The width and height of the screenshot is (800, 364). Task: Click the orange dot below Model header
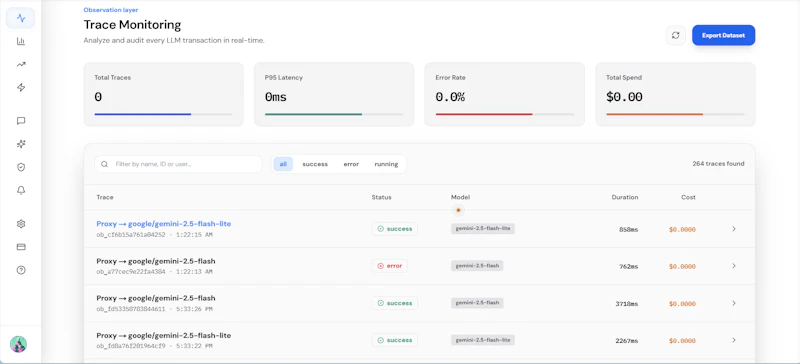(458, 210)
